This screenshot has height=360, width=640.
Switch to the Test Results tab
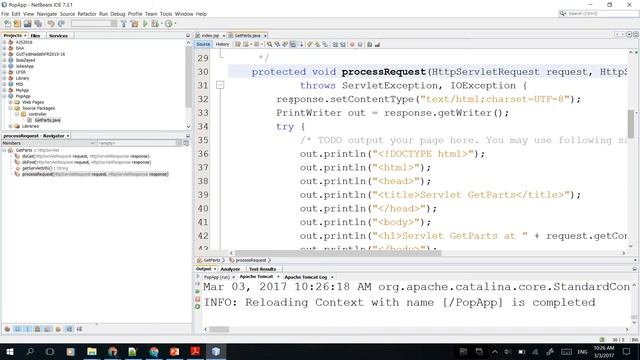(262, 269)
